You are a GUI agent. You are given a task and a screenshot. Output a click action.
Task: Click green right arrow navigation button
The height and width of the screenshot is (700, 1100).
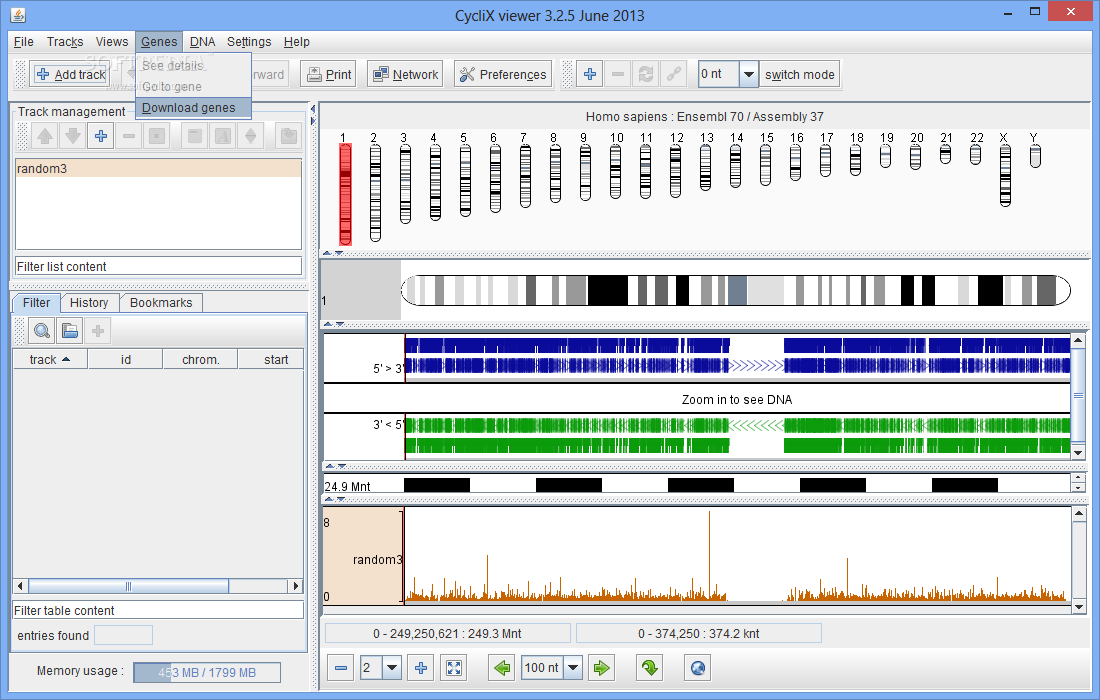click(601, 668)
